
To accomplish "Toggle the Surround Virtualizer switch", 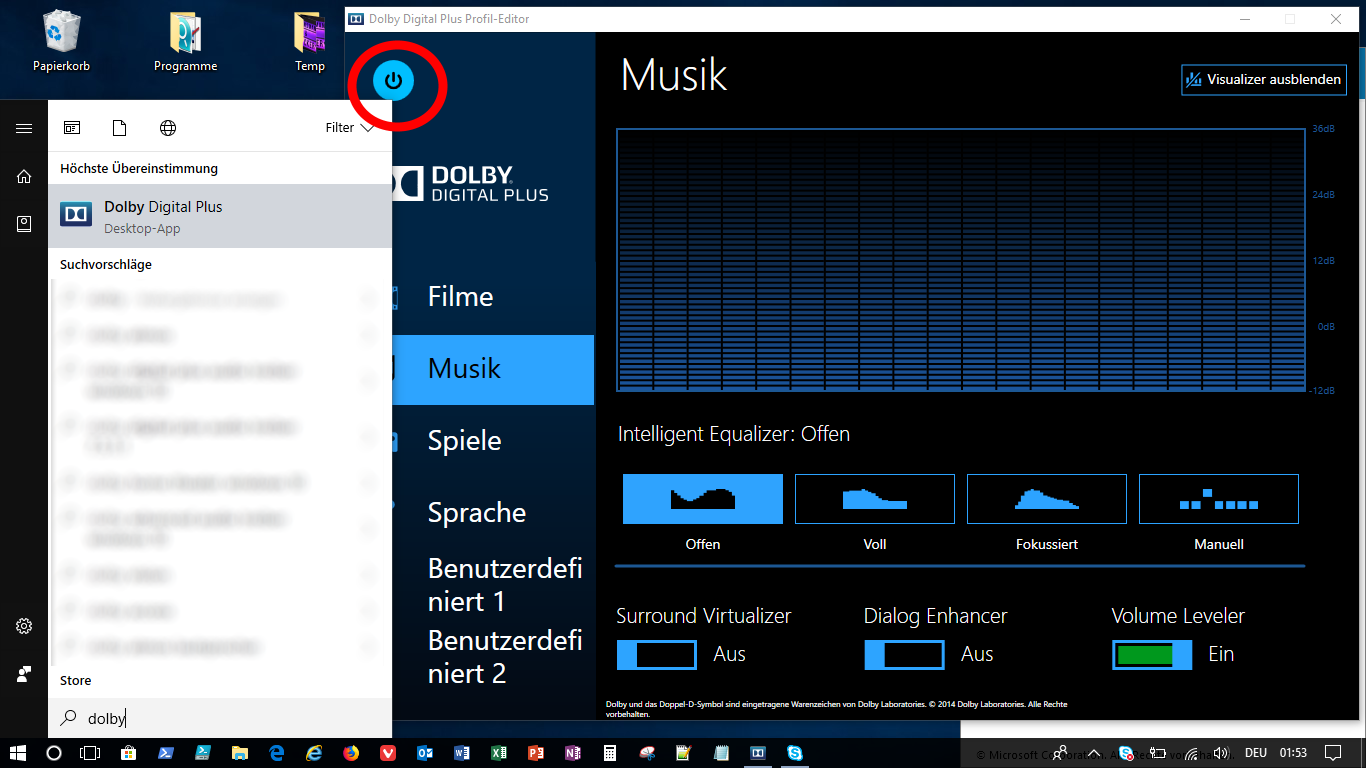I will [x=657, y=655].
